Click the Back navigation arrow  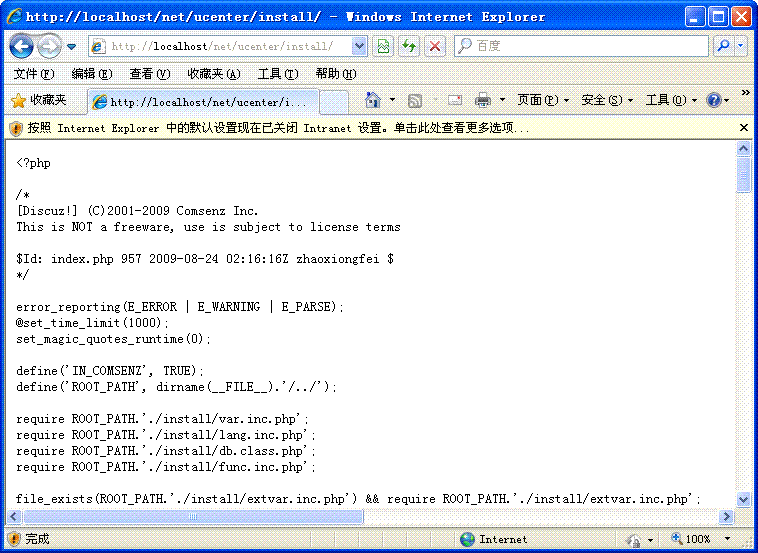tap(21, 46)
